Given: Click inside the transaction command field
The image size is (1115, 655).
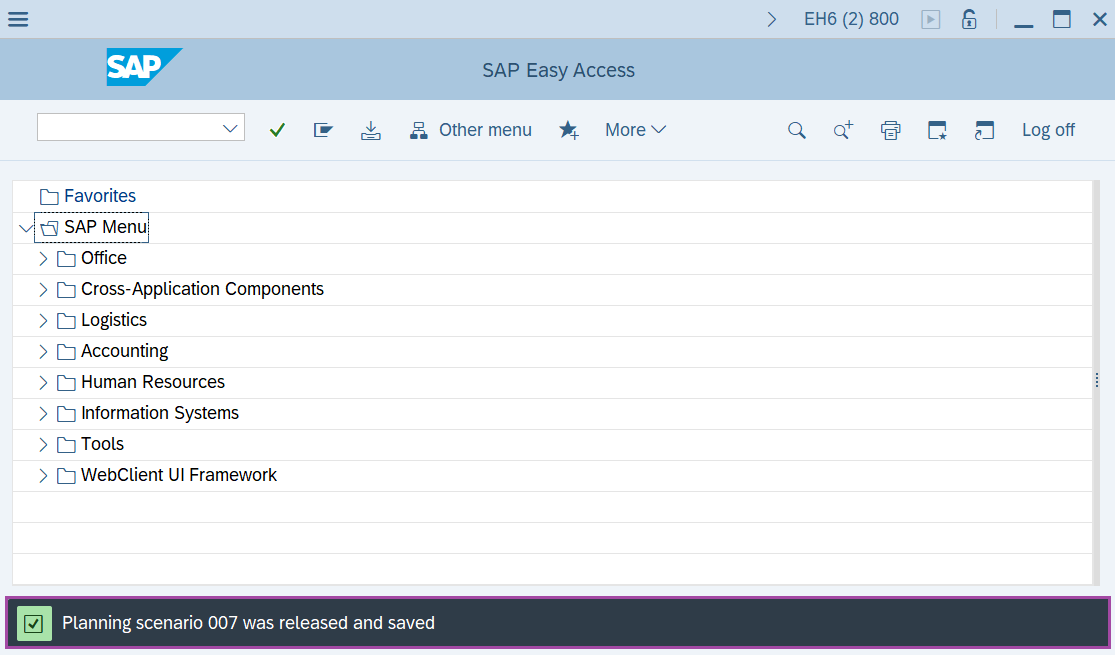Looking at the screenshot, I should tap(127, 127).
